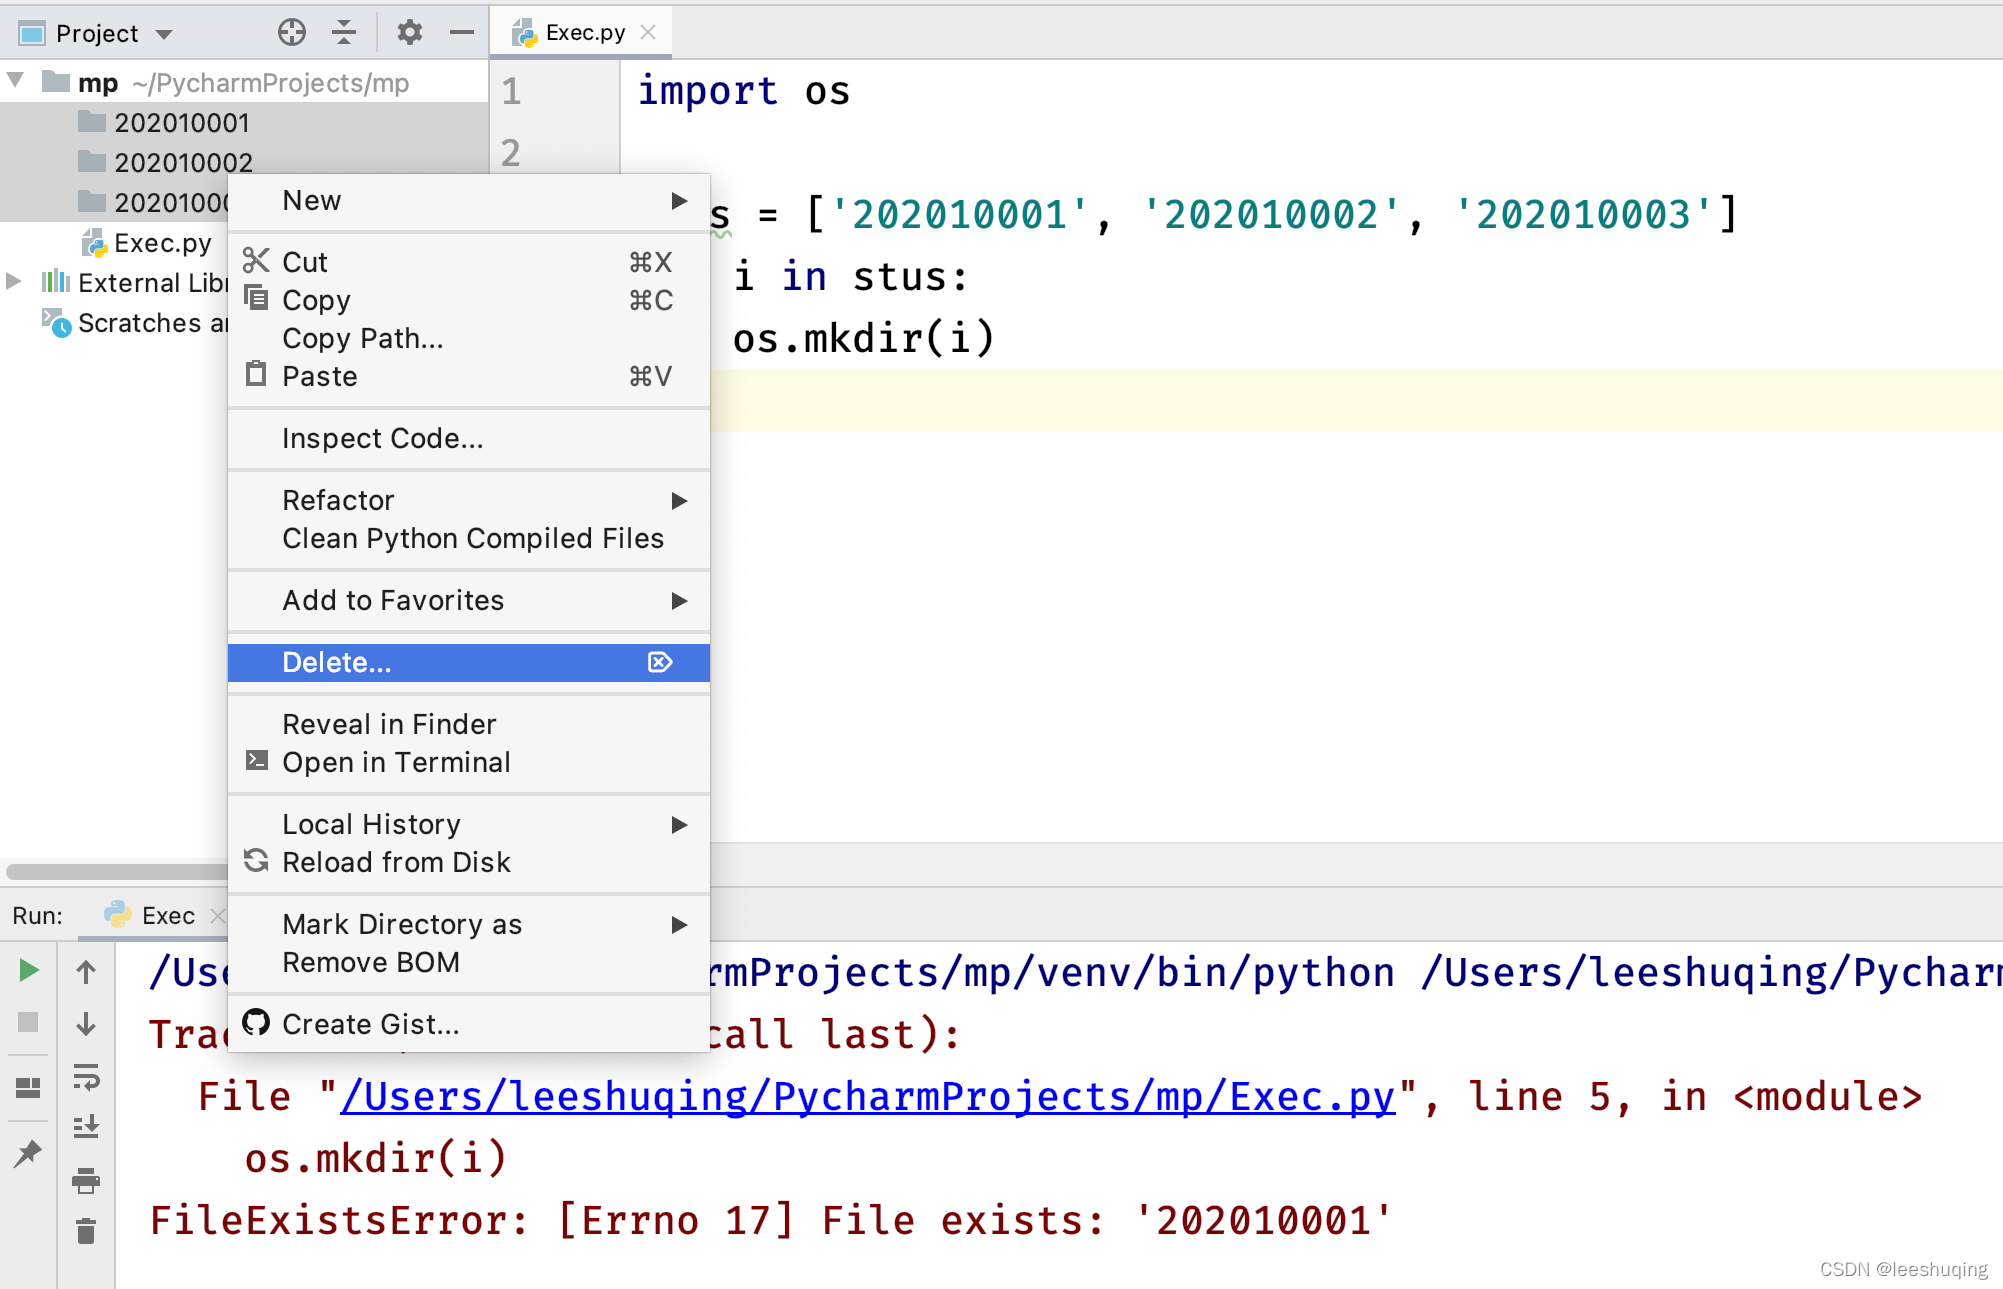Clear console with trash icon

(x=86, y=1231)
